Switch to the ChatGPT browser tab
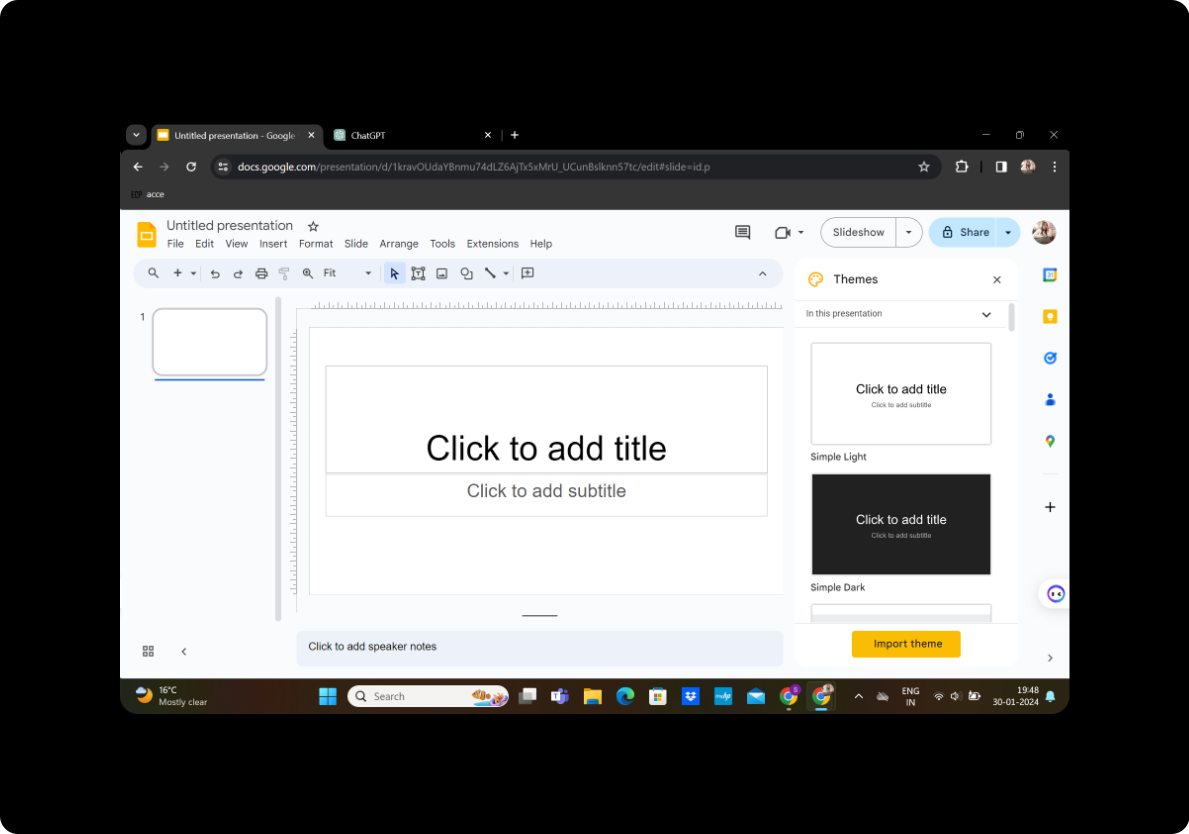The image size is (1189, 834). pyautogui.click(x=413, y=135)
